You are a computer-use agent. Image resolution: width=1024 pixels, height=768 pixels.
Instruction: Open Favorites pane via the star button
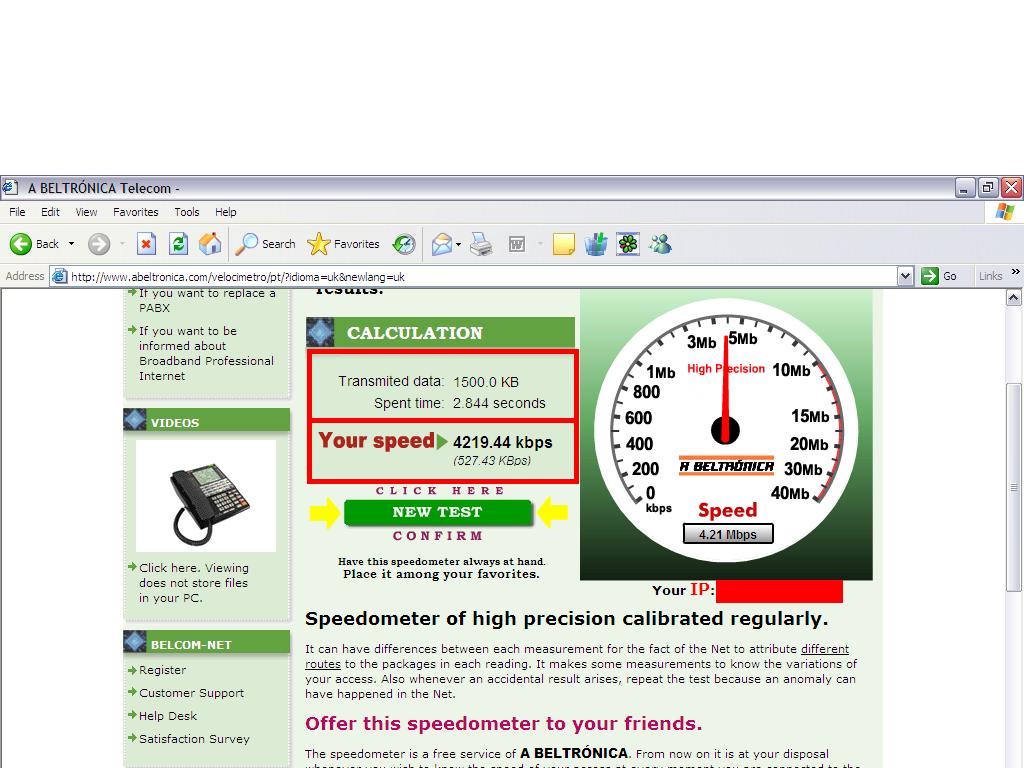tap(344, 244)
